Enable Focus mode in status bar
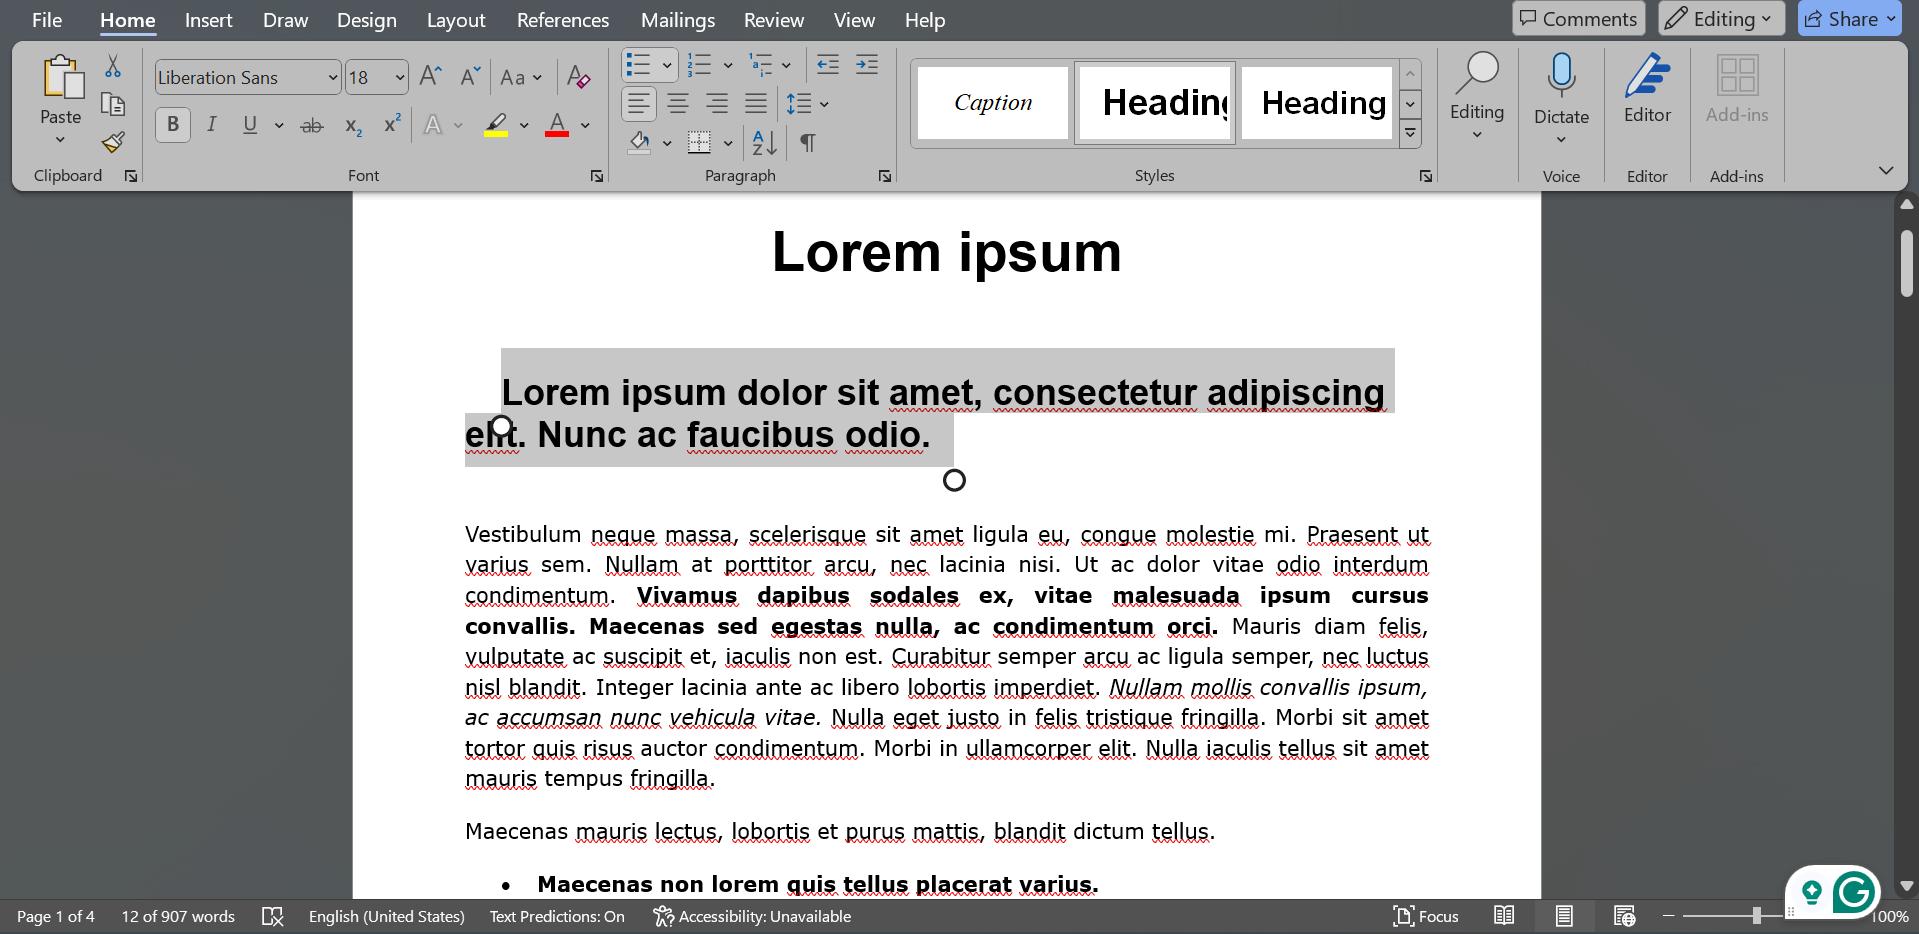The image size is (1919, 934). point(1426,915)
